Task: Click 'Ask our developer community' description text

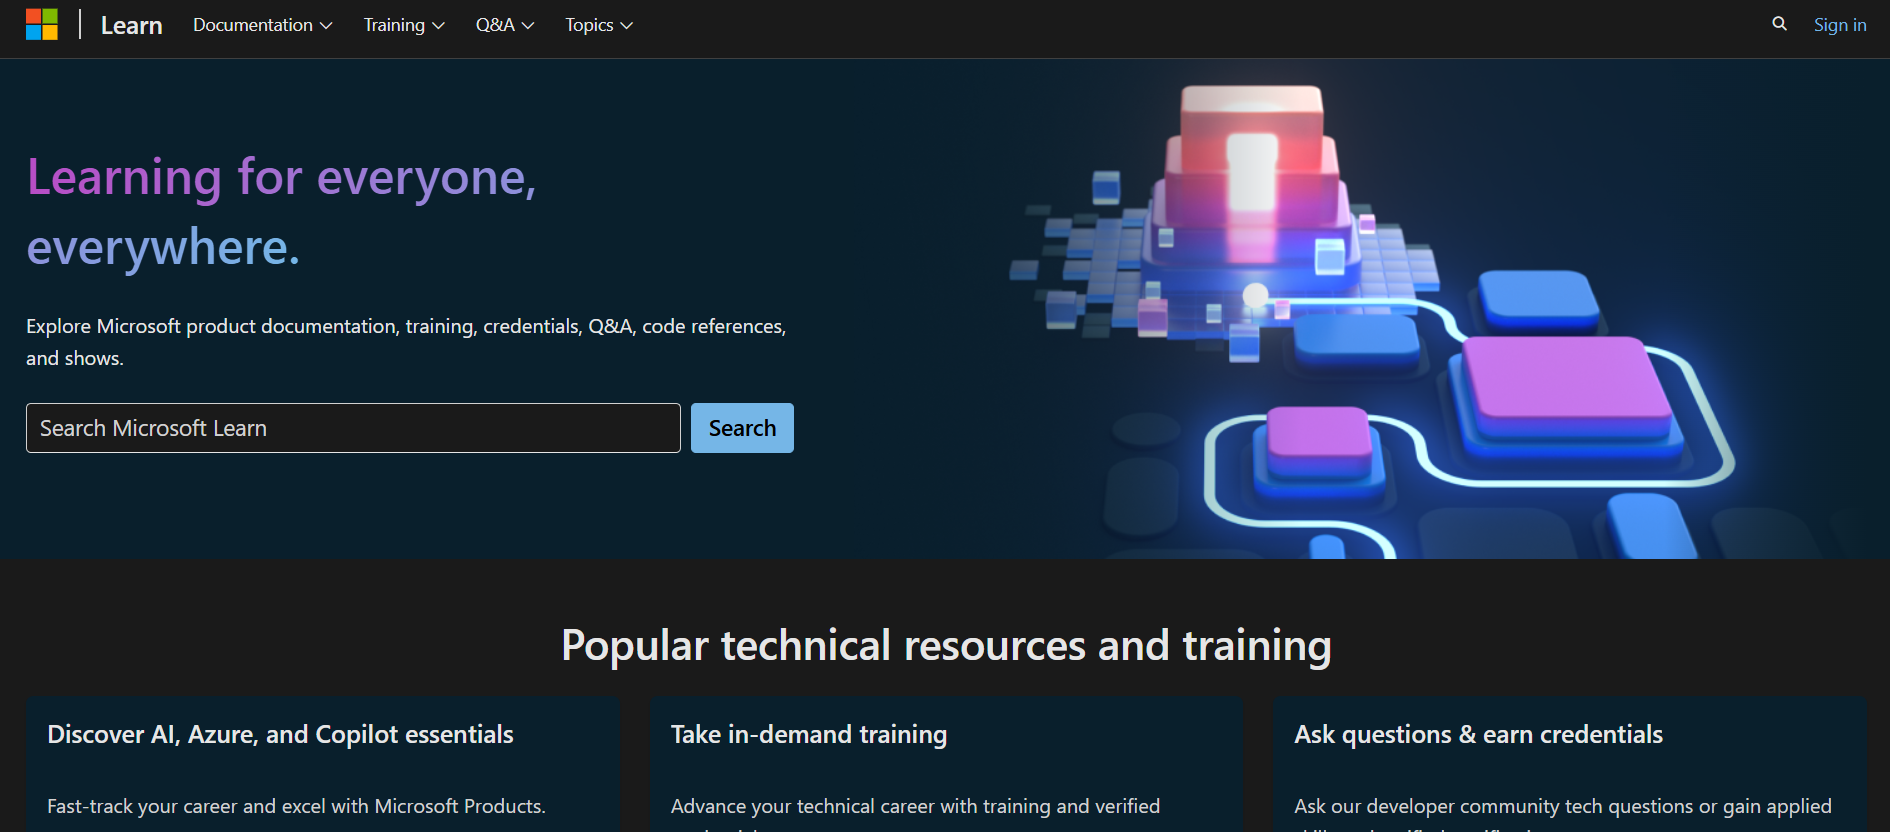Action: (1563, 812)
